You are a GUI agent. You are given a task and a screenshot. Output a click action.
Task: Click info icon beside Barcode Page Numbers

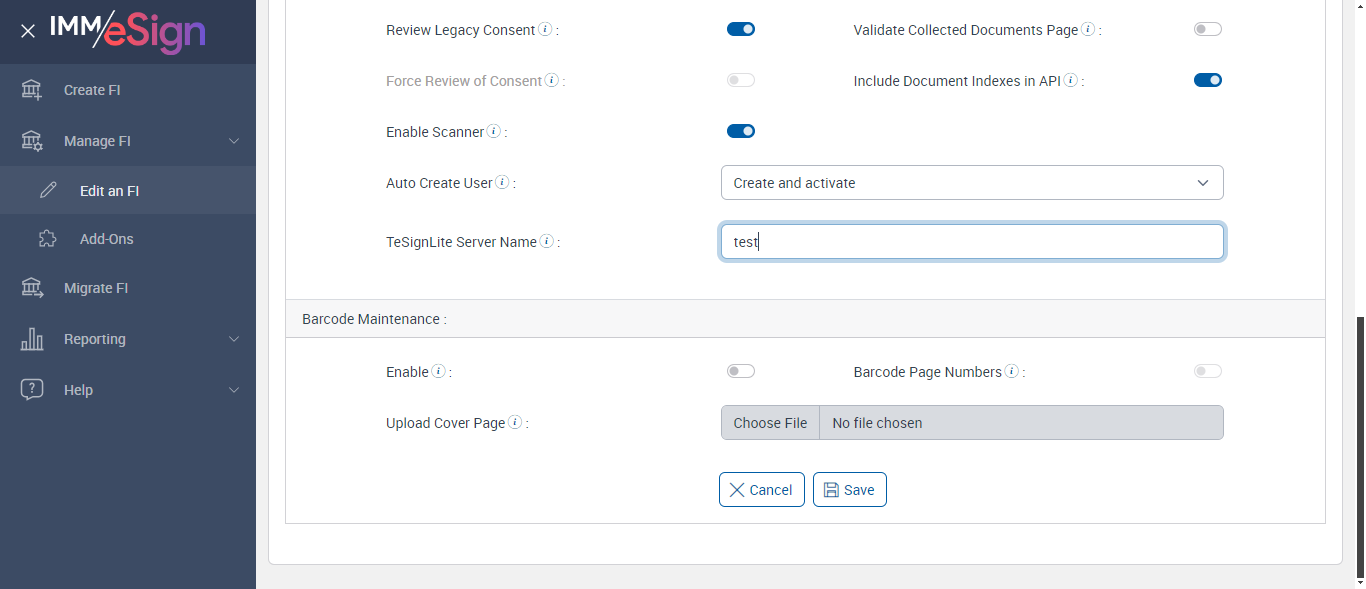point(1012,372)
